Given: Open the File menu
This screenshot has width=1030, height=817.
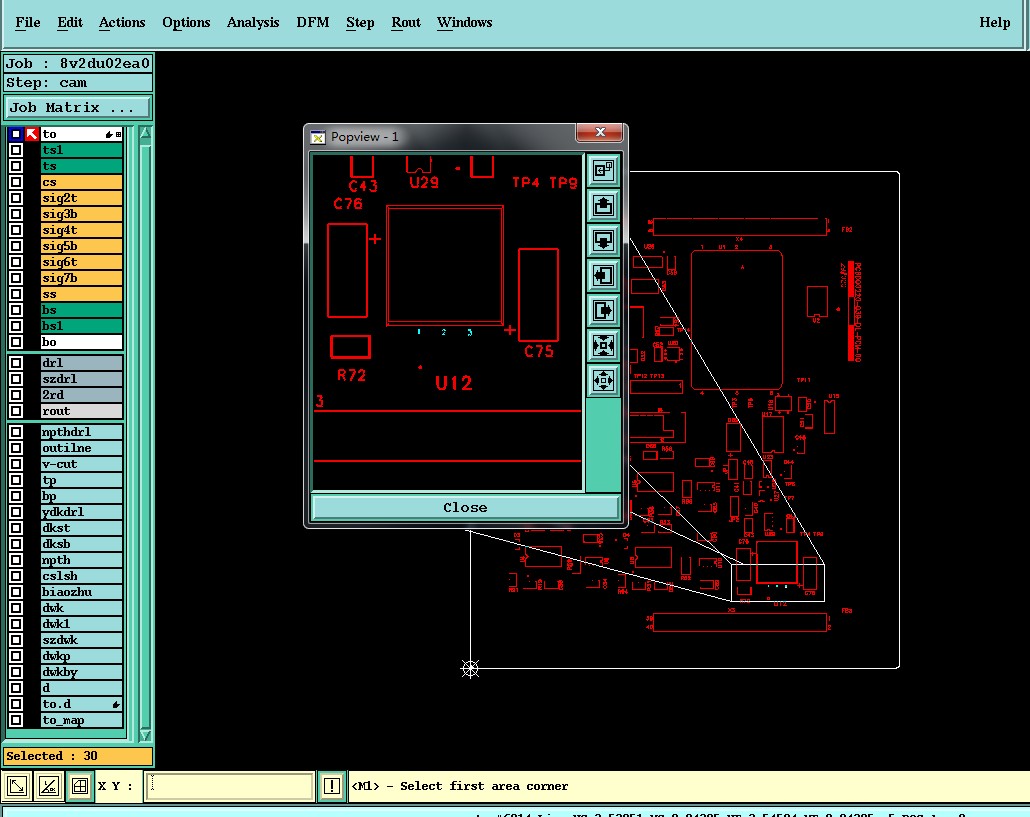Looking at the screenshot, I should click(28, 22).
